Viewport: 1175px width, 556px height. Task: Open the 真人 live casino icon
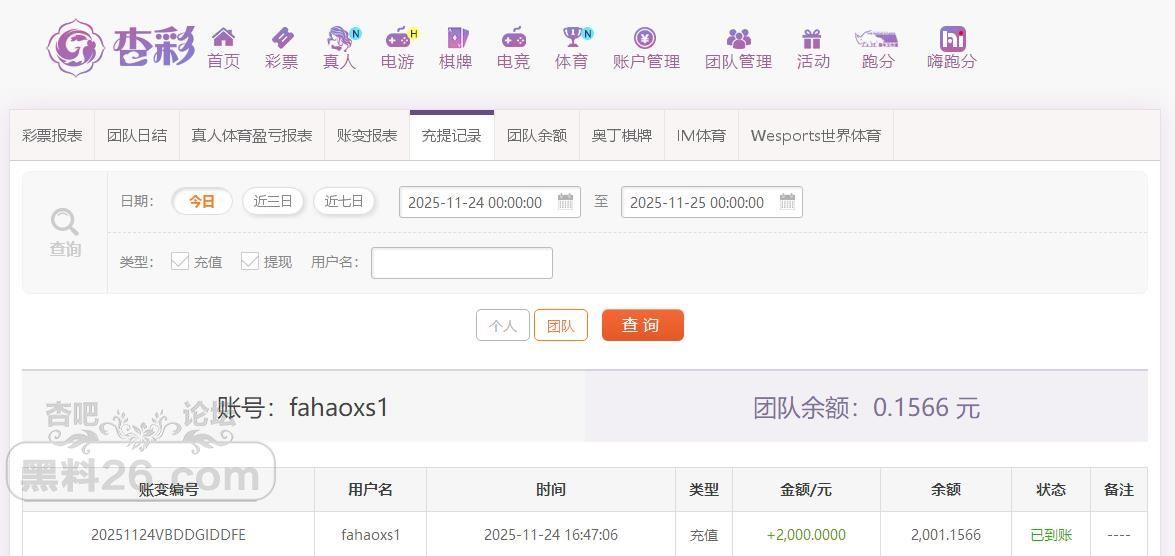[340, 39]
